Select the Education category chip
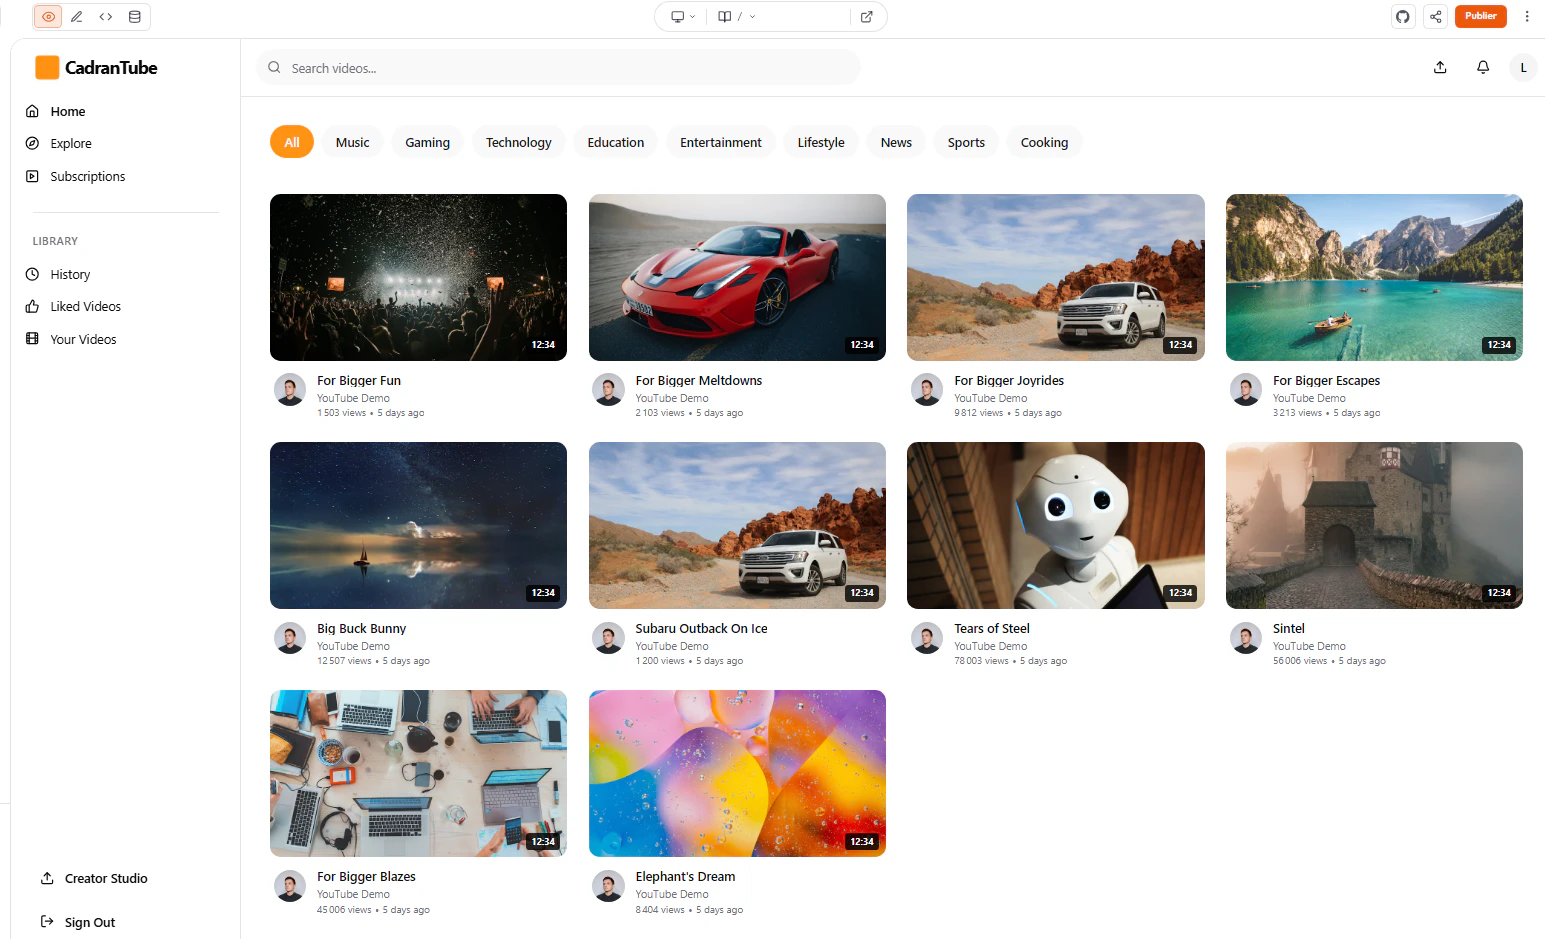This screenshot has height=939, width=1545. tap(616, 142)
